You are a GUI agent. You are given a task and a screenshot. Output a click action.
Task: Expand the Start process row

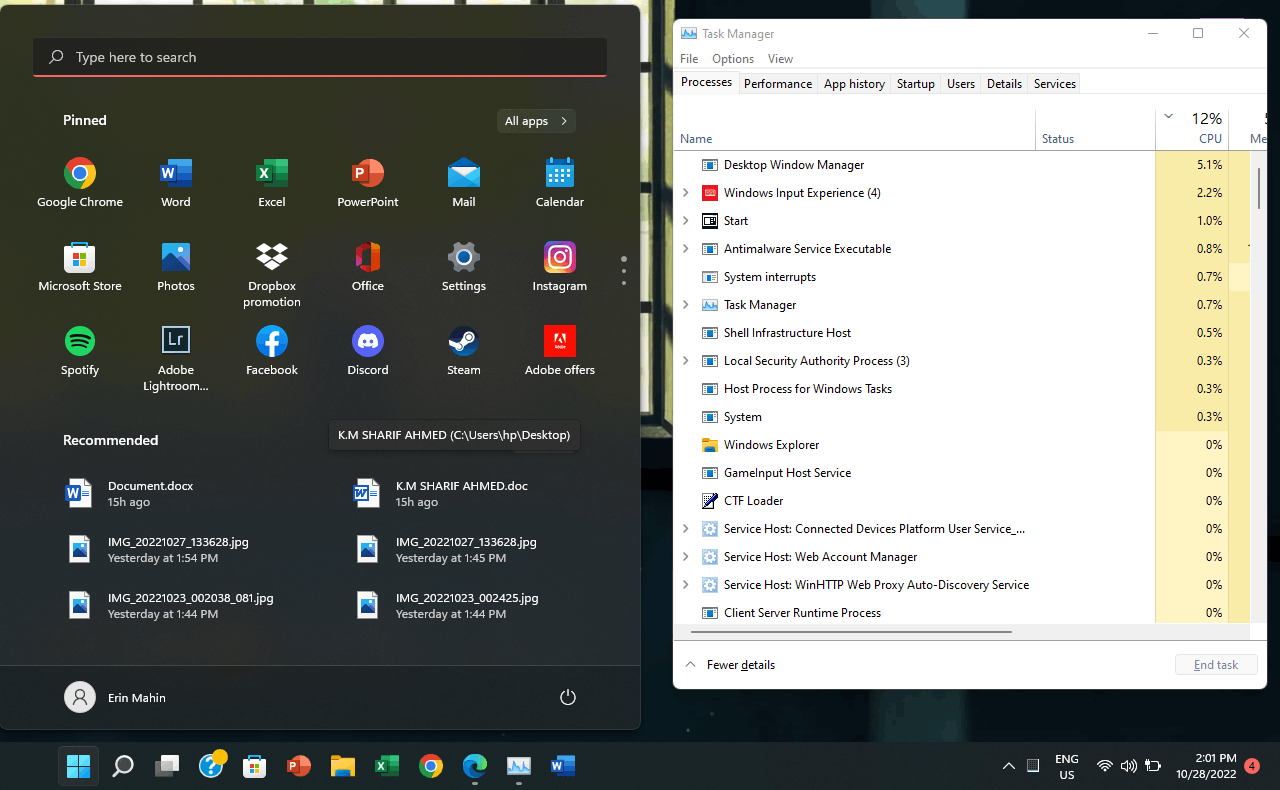685,221
